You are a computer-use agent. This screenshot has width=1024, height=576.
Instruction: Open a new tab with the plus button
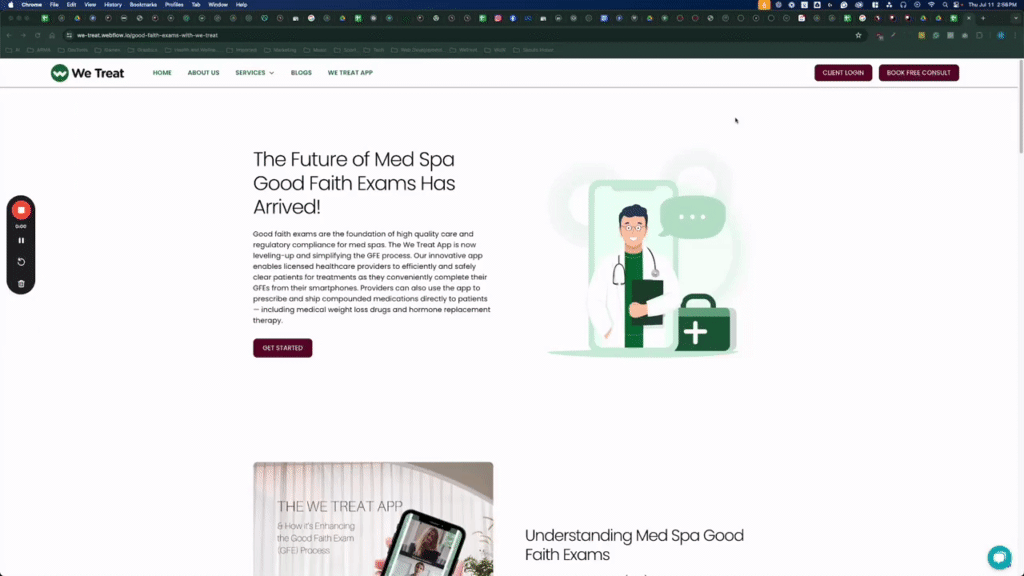point(983,18)
